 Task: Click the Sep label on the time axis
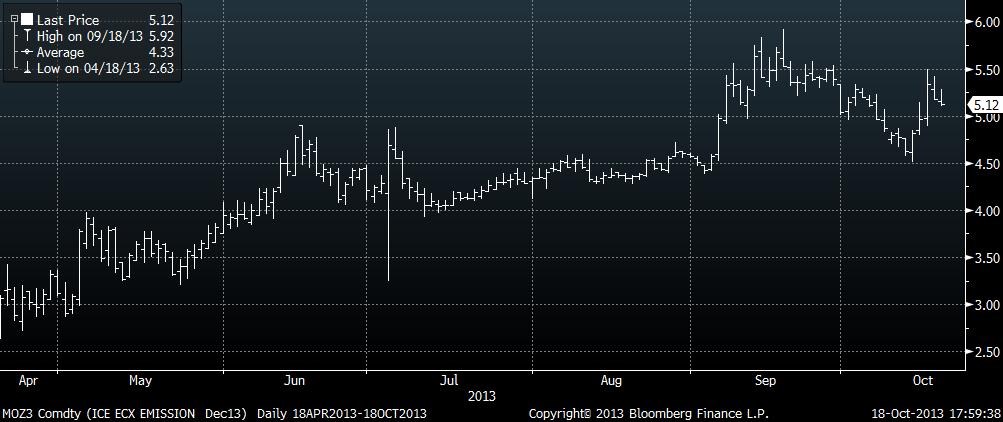[x=766, y=381]
